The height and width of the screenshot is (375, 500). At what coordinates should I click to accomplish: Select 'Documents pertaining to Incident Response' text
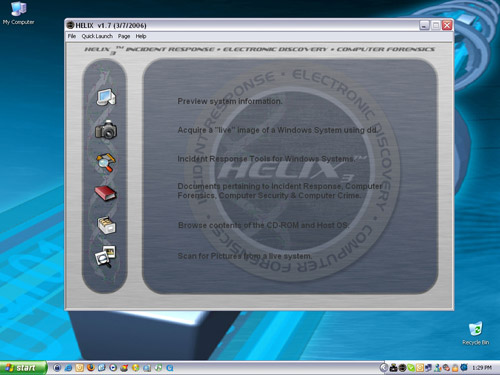280,191
